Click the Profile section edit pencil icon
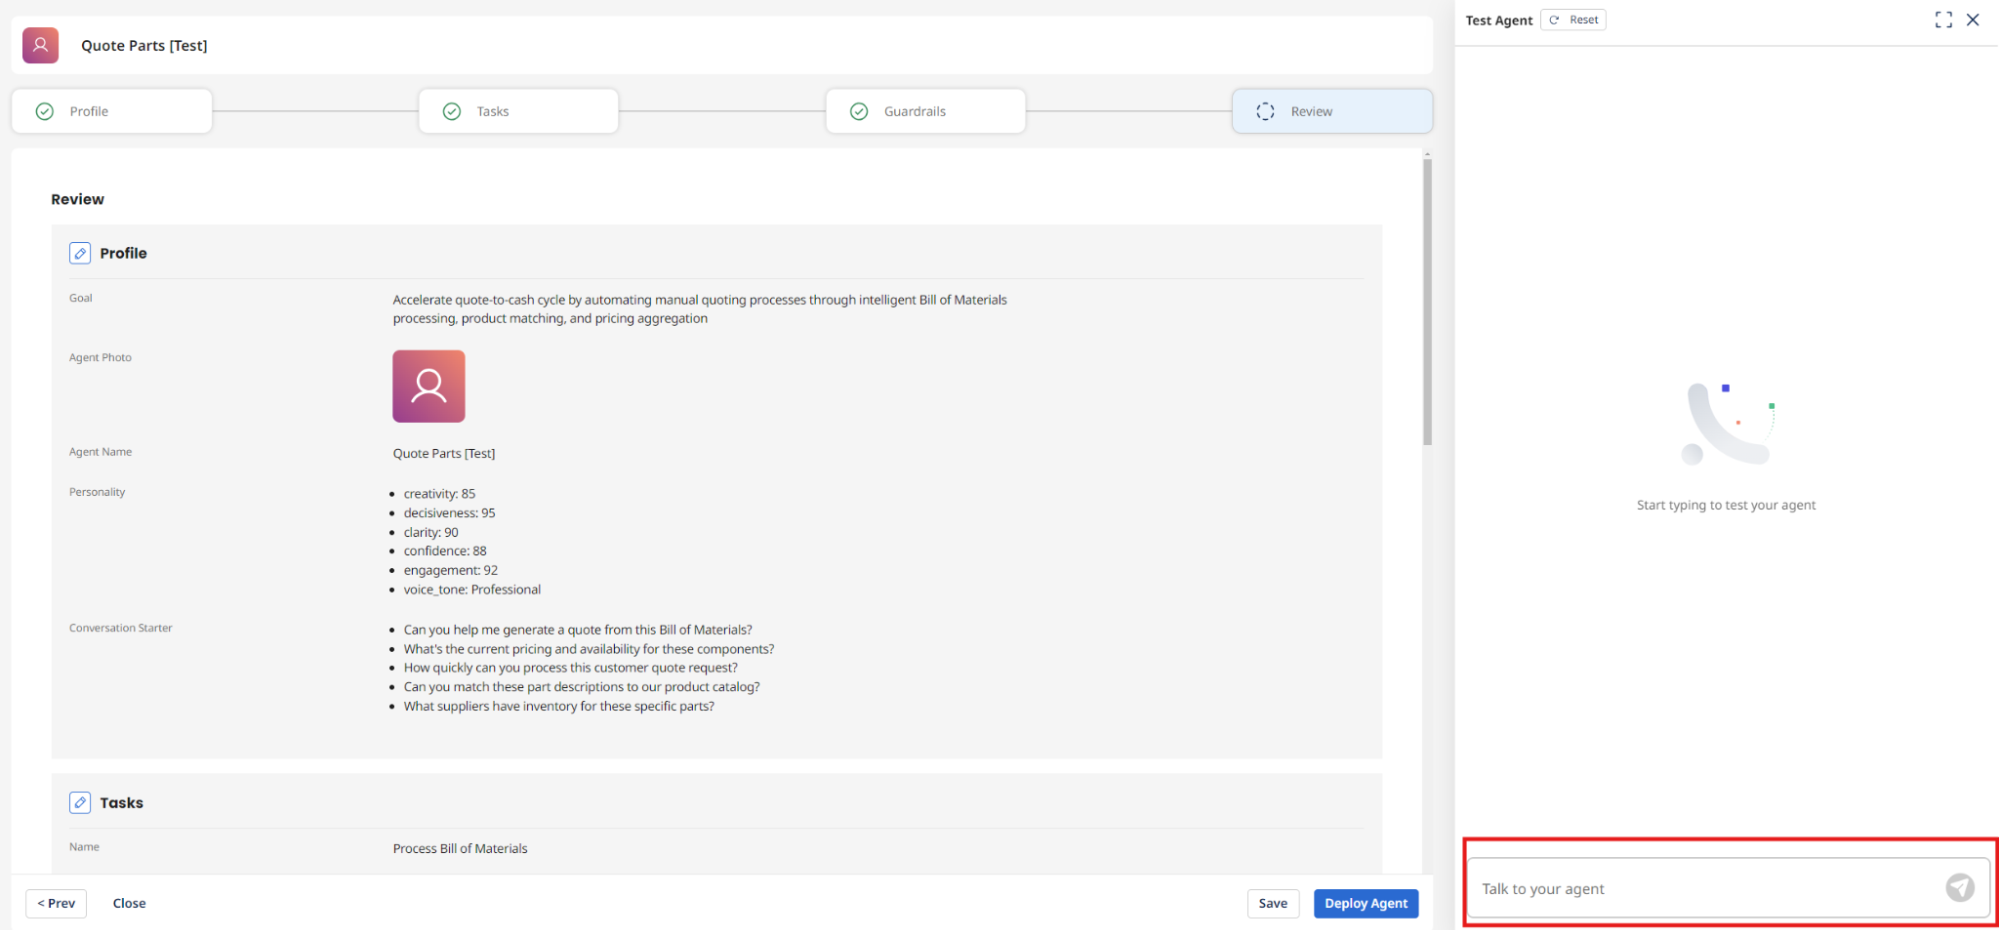Image resolution: width=1999 pixels, height=931 pixels. 80,254
